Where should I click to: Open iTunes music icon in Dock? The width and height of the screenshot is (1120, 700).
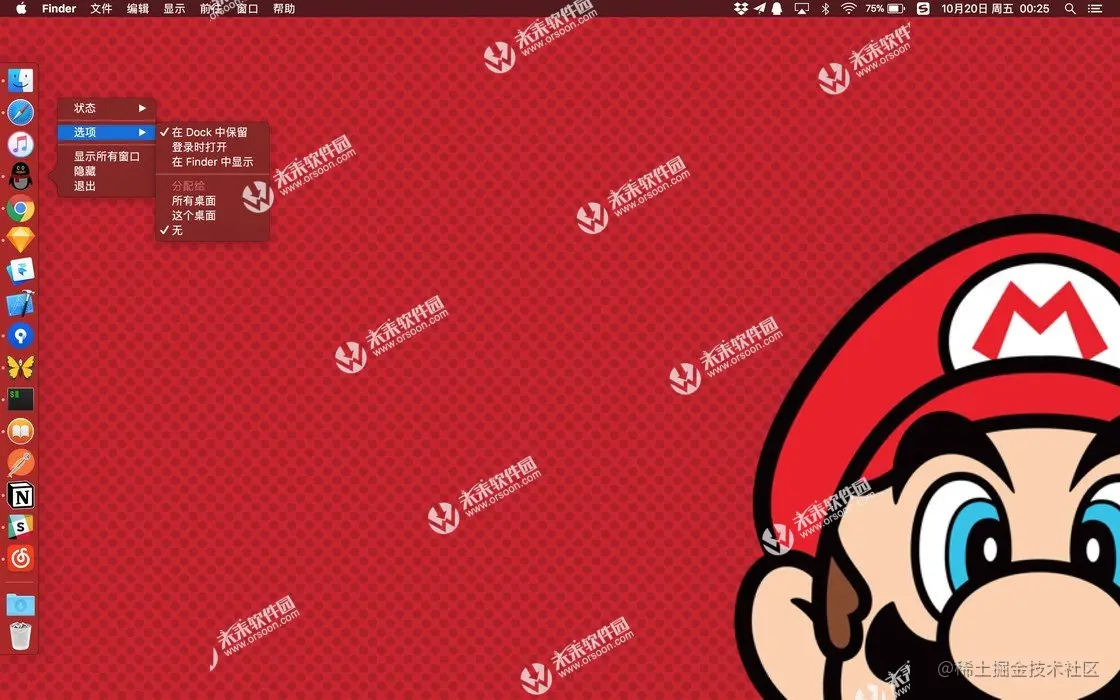pos(20,144)
